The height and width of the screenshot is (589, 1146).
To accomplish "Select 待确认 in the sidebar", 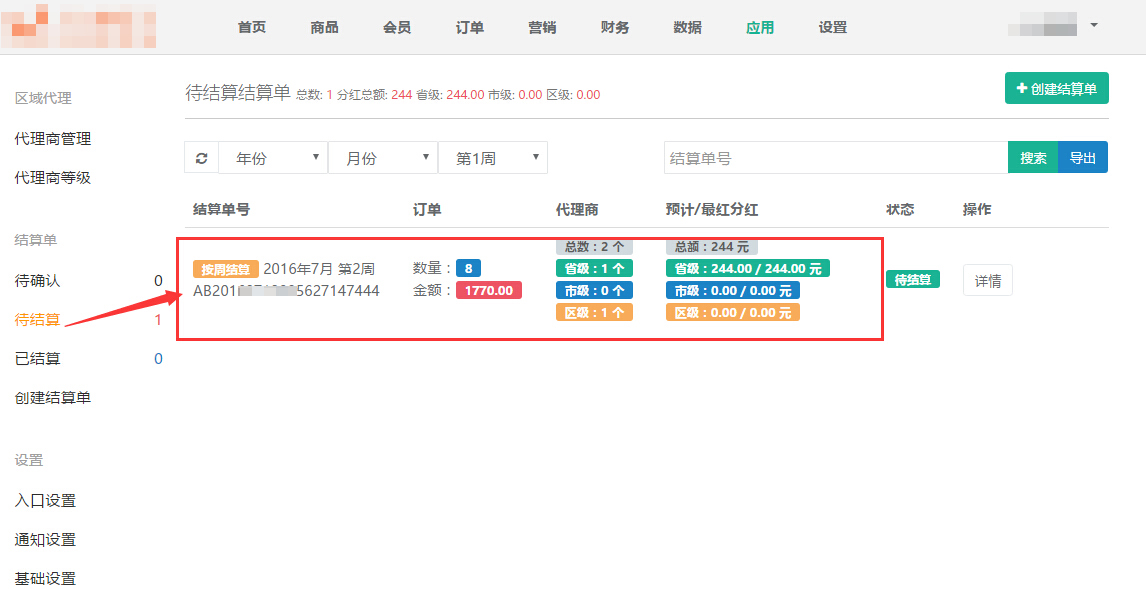I will point(37,281).
